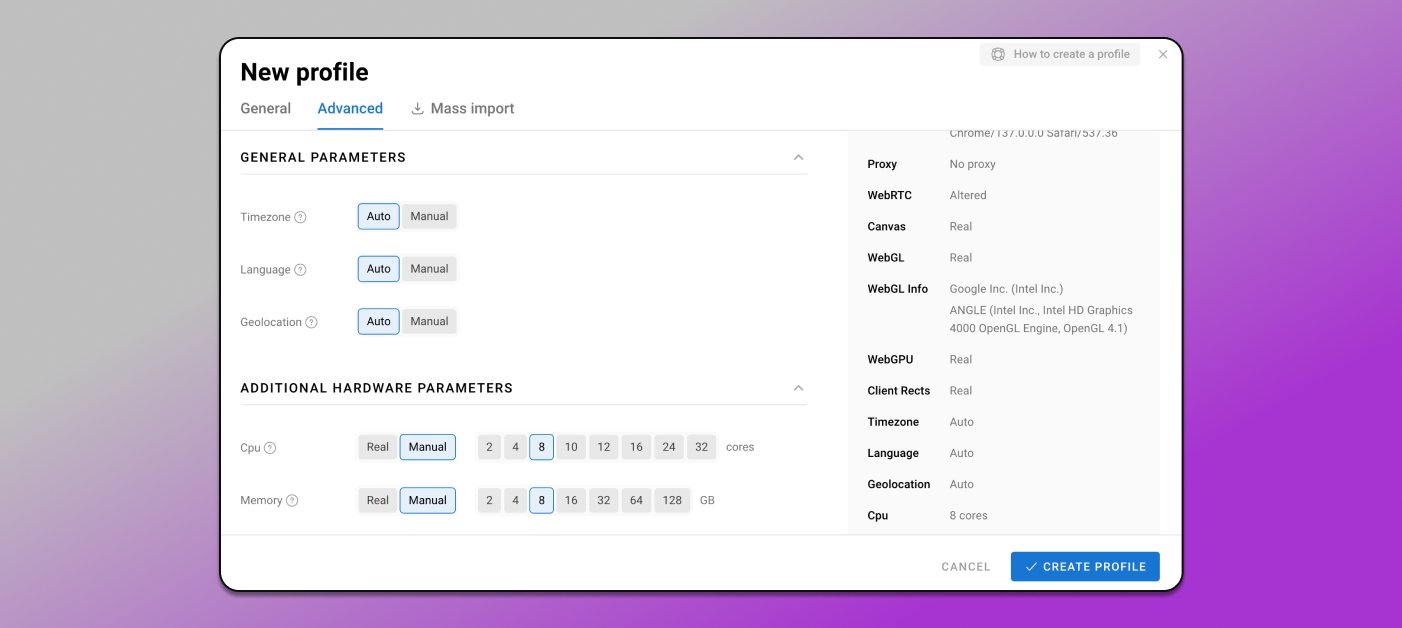Image resolution: width=1402 pixels, height=628 pixels.
Task: Click the Timezone help question-mark icon
Action: (x=300, y=217)
